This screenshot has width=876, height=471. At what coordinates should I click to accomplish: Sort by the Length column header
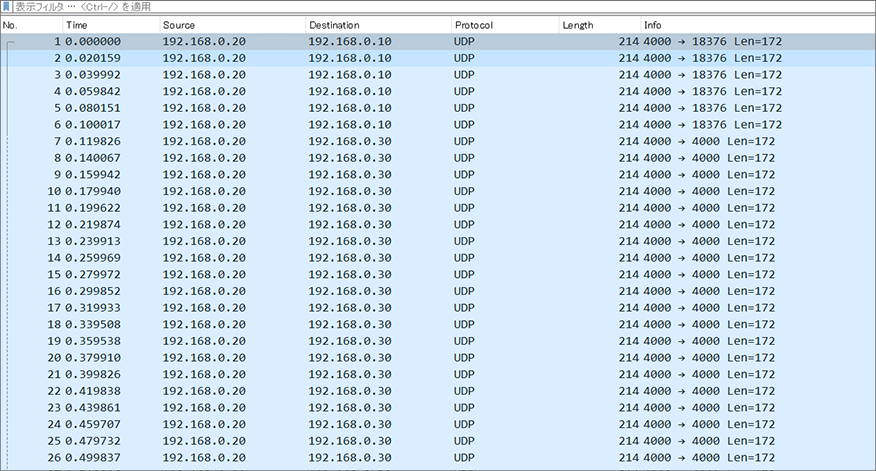pyautogui.click(x=600, y=25)
